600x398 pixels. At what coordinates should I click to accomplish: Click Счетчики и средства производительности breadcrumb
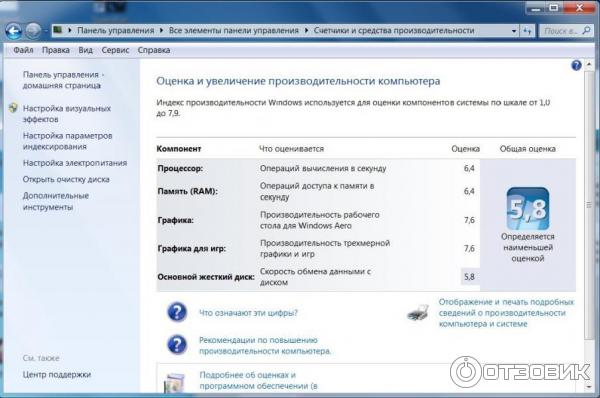[x=394, y=30]
